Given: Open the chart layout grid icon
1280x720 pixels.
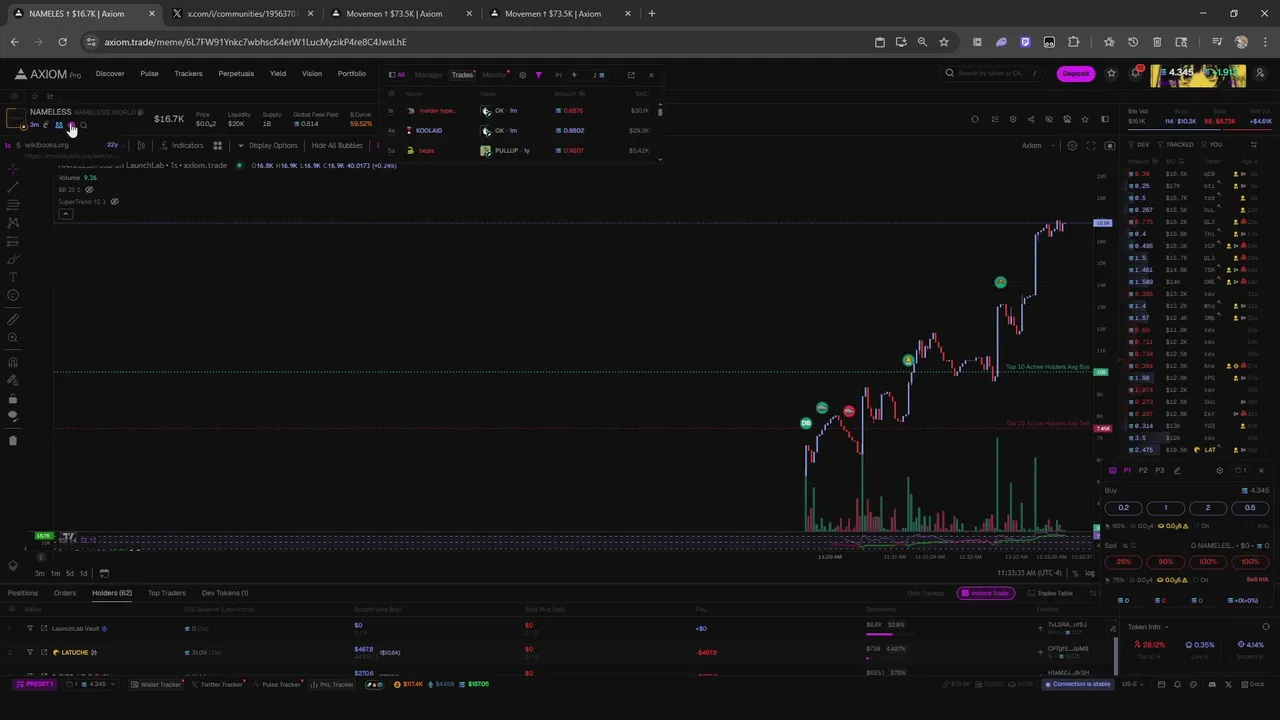Looking at the screenshot, I should [x=217, y=146].
